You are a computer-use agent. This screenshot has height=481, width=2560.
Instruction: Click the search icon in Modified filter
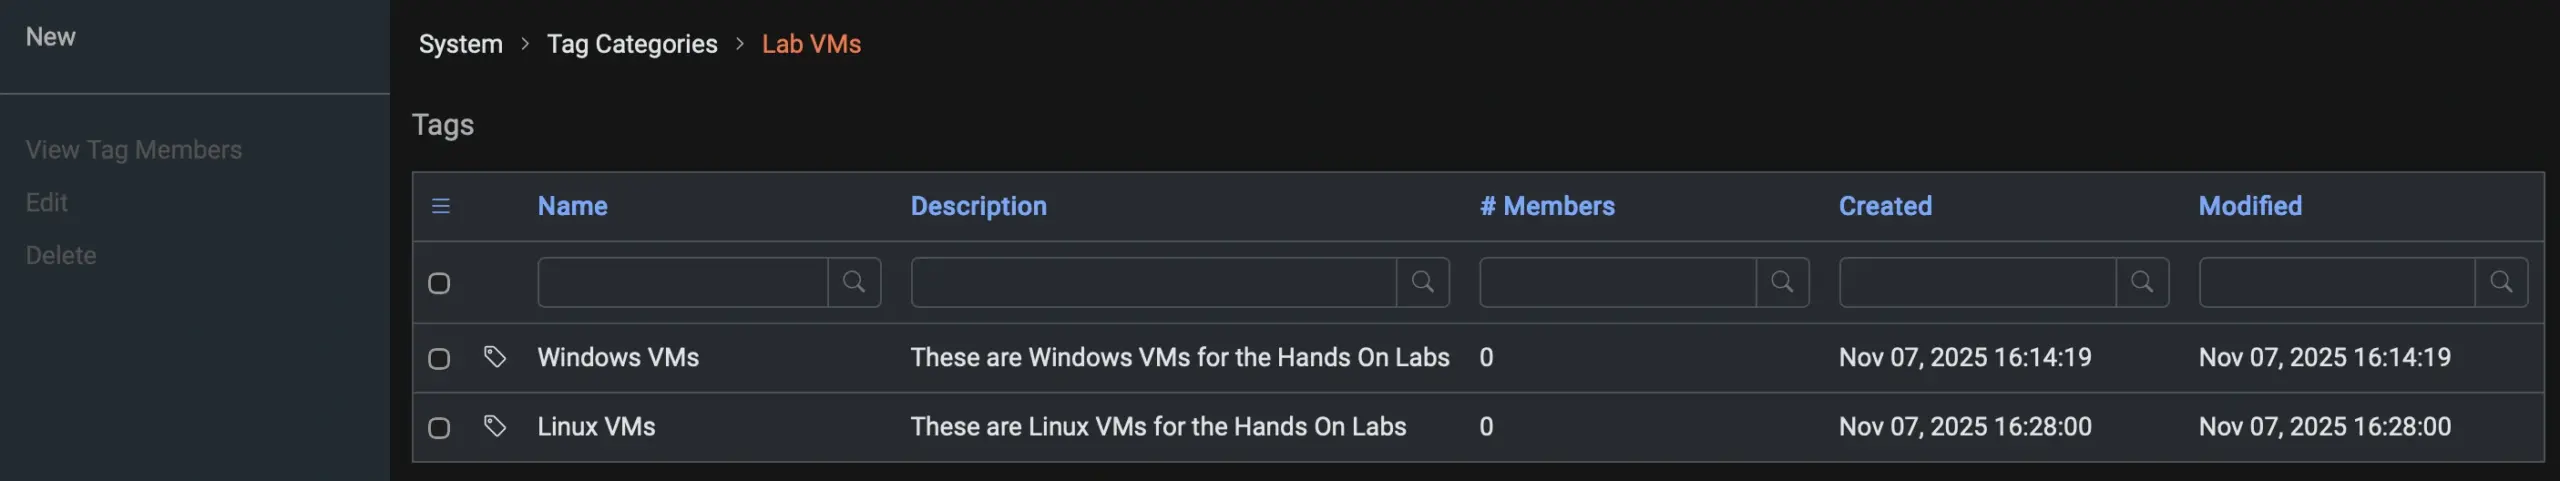(2501, 282)
